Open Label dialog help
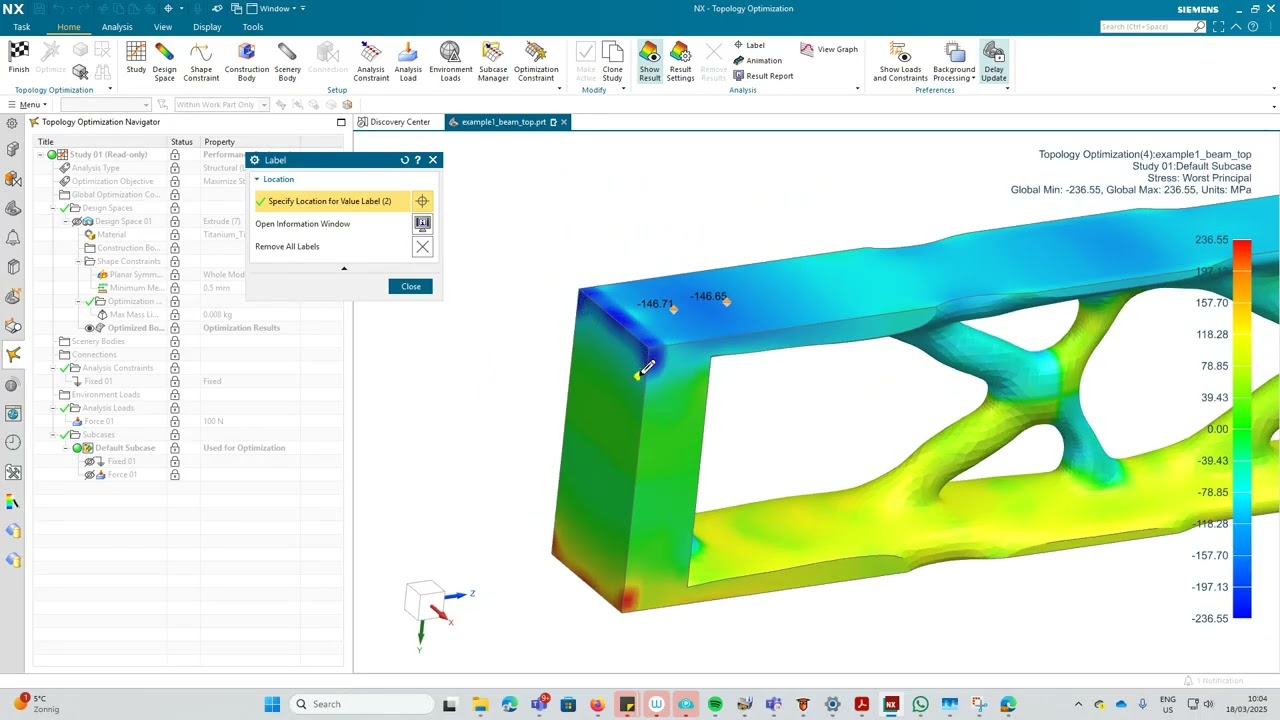The image size is (1280, 720). [x=418, y=160]
